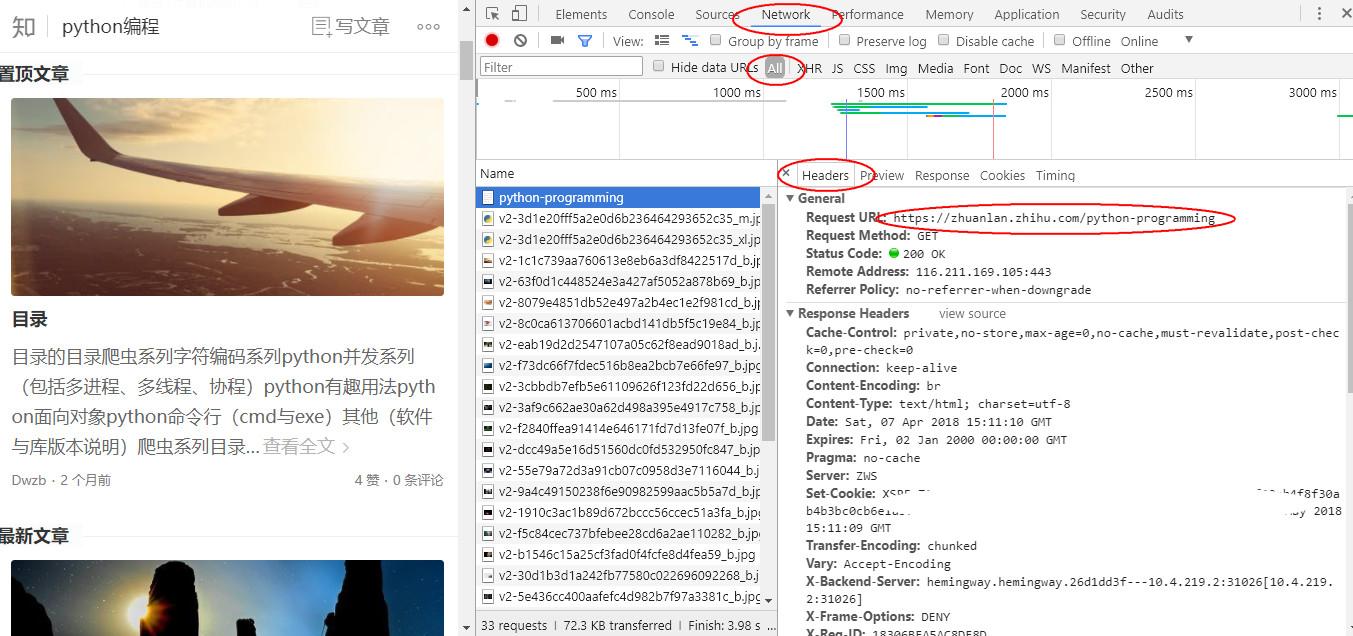This screenshot has width=1353, height=636.
Task: Enable Preserve log checkbox
Action: (844, 40)
